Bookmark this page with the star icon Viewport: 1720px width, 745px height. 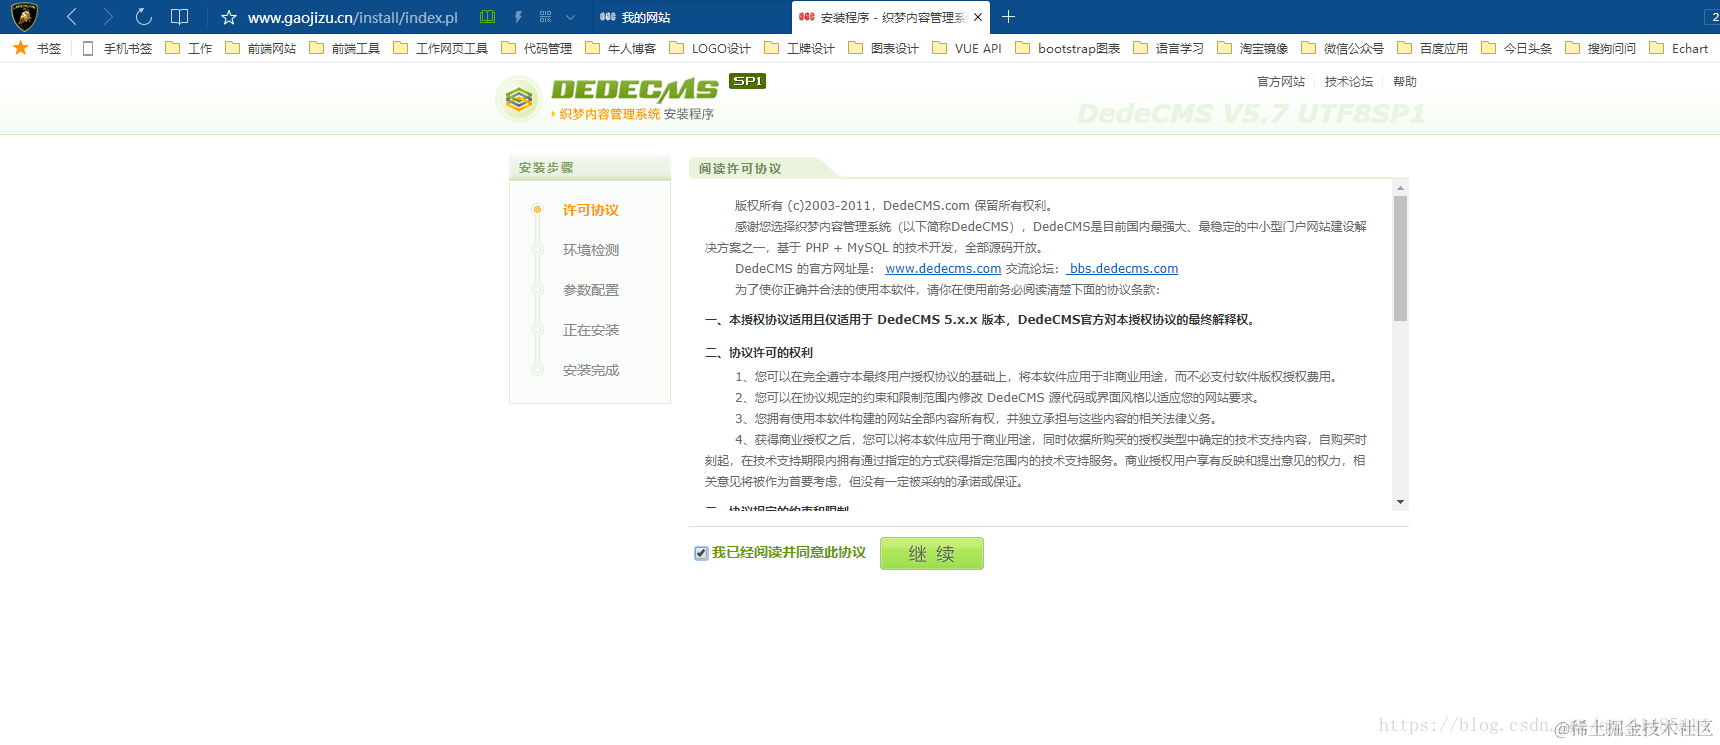(x=229, y=17)
